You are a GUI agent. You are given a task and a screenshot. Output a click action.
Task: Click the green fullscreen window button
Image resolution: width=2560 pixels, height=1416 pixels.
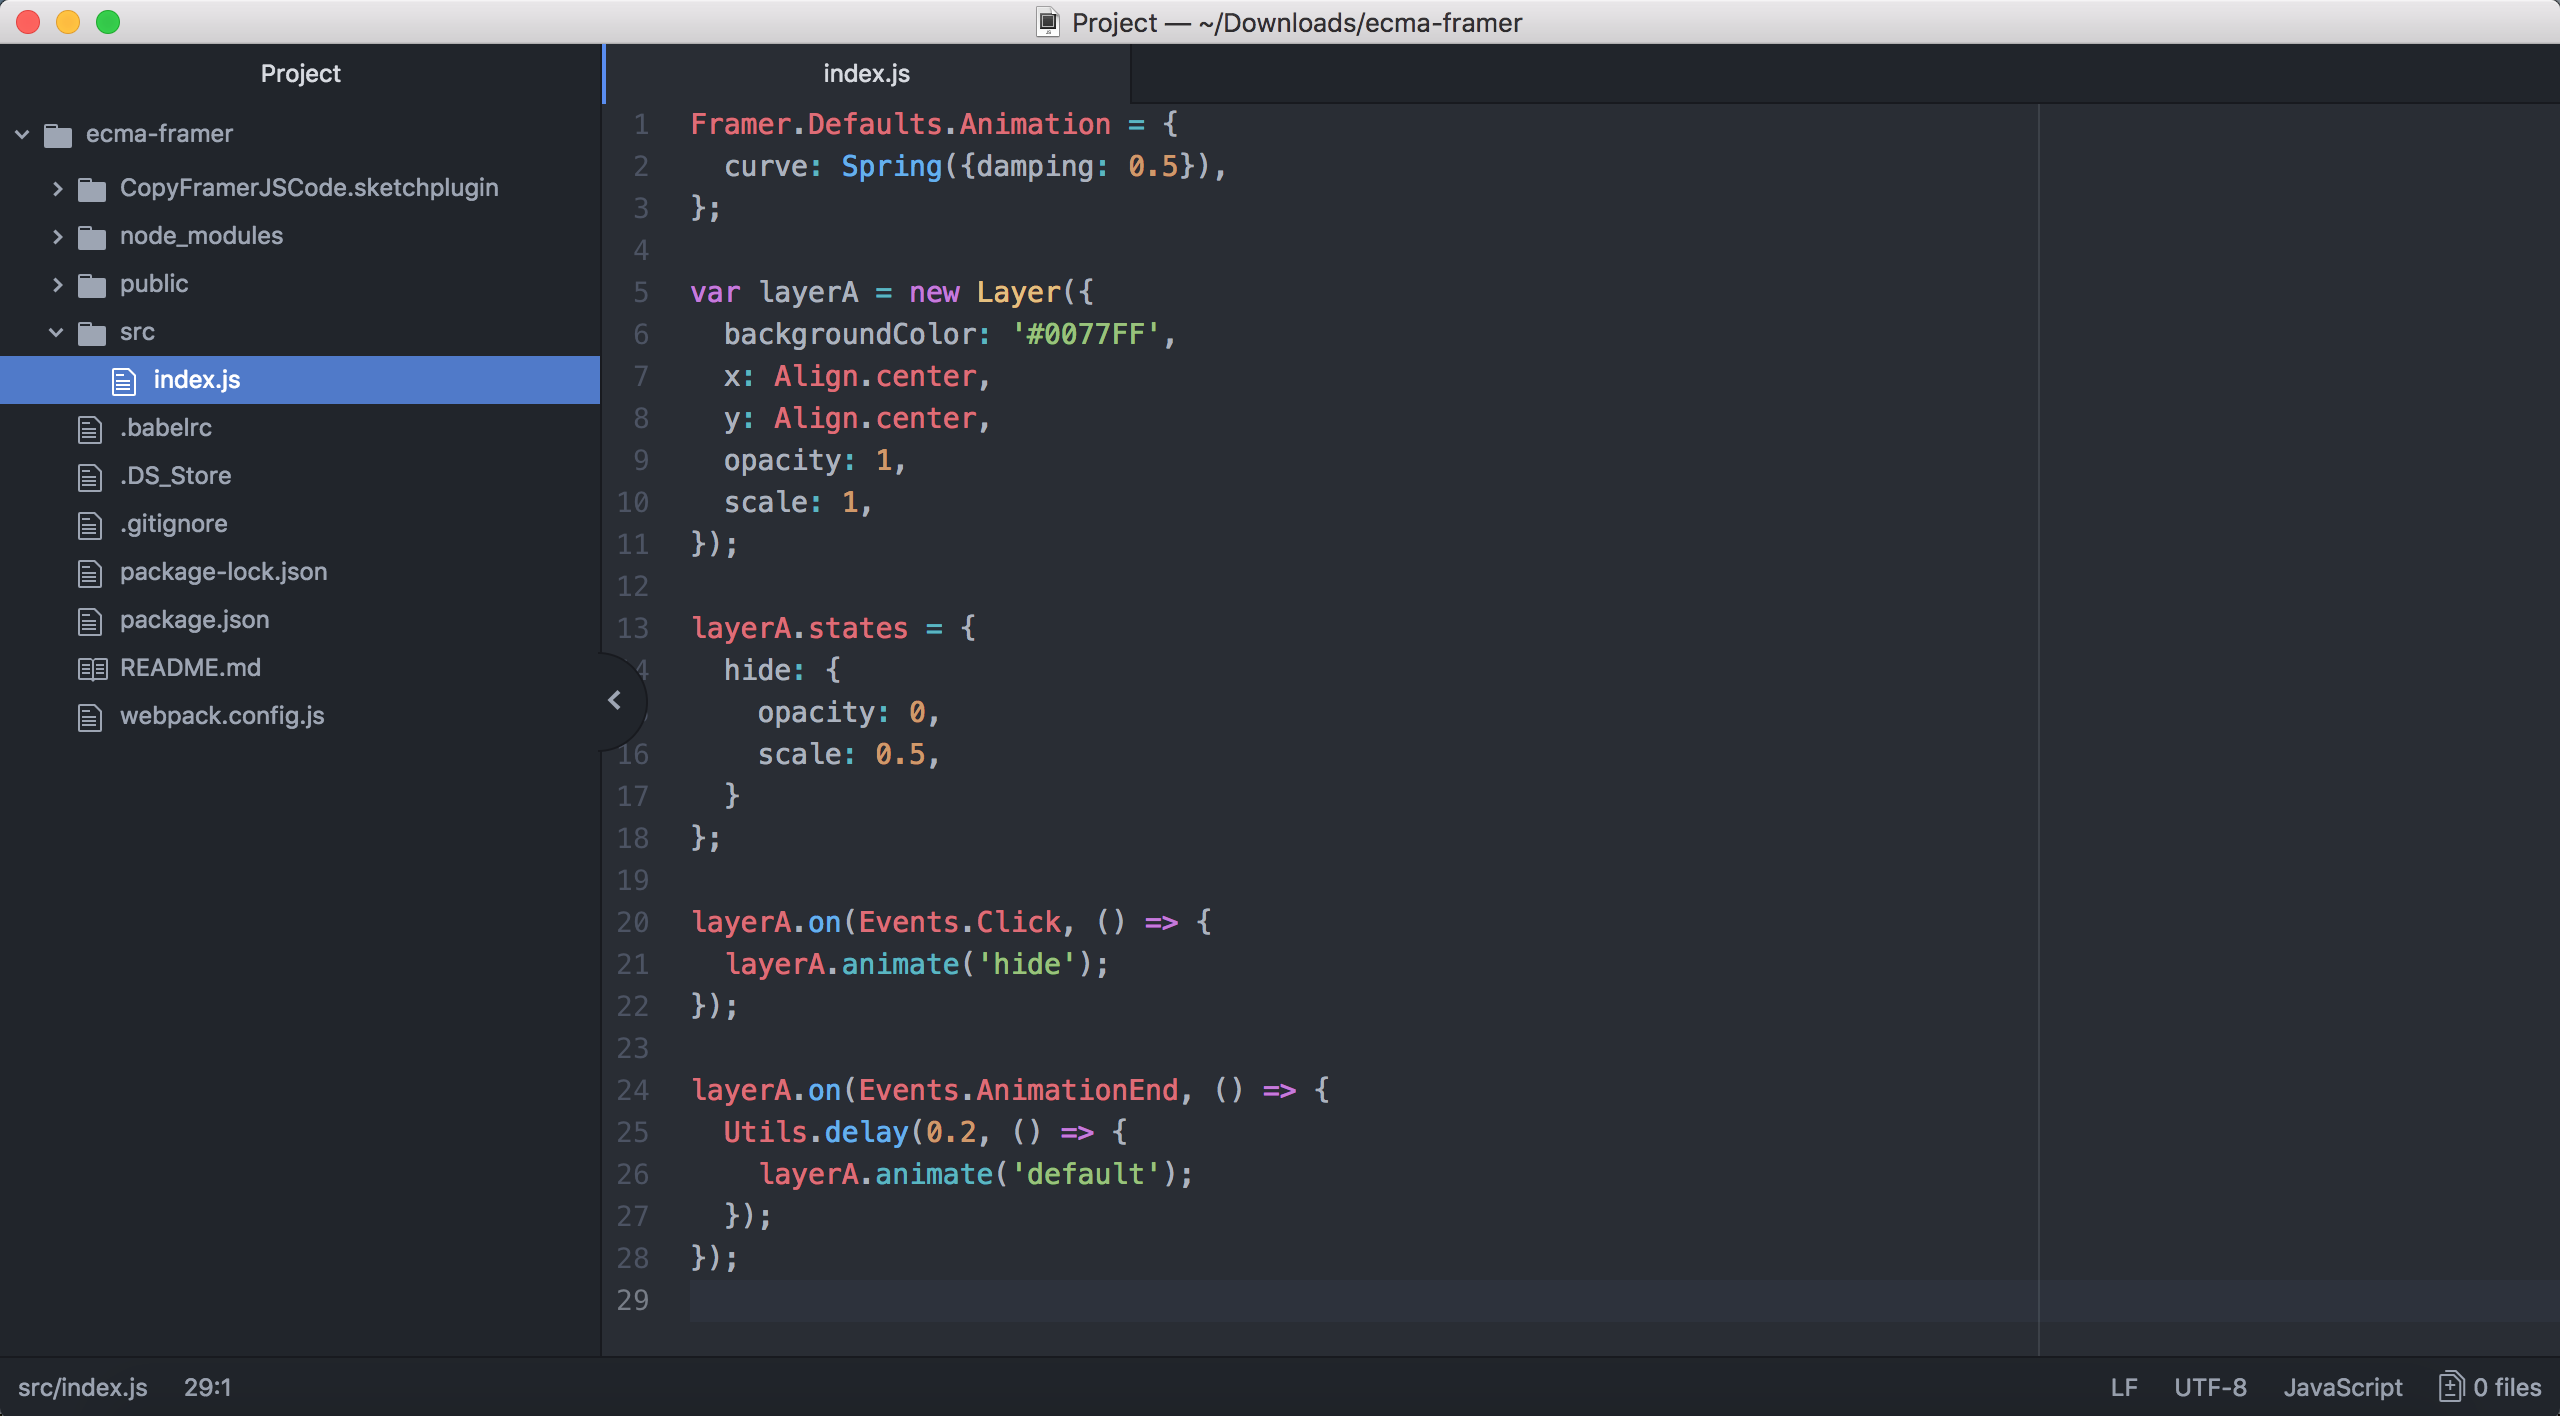[108, 22]
